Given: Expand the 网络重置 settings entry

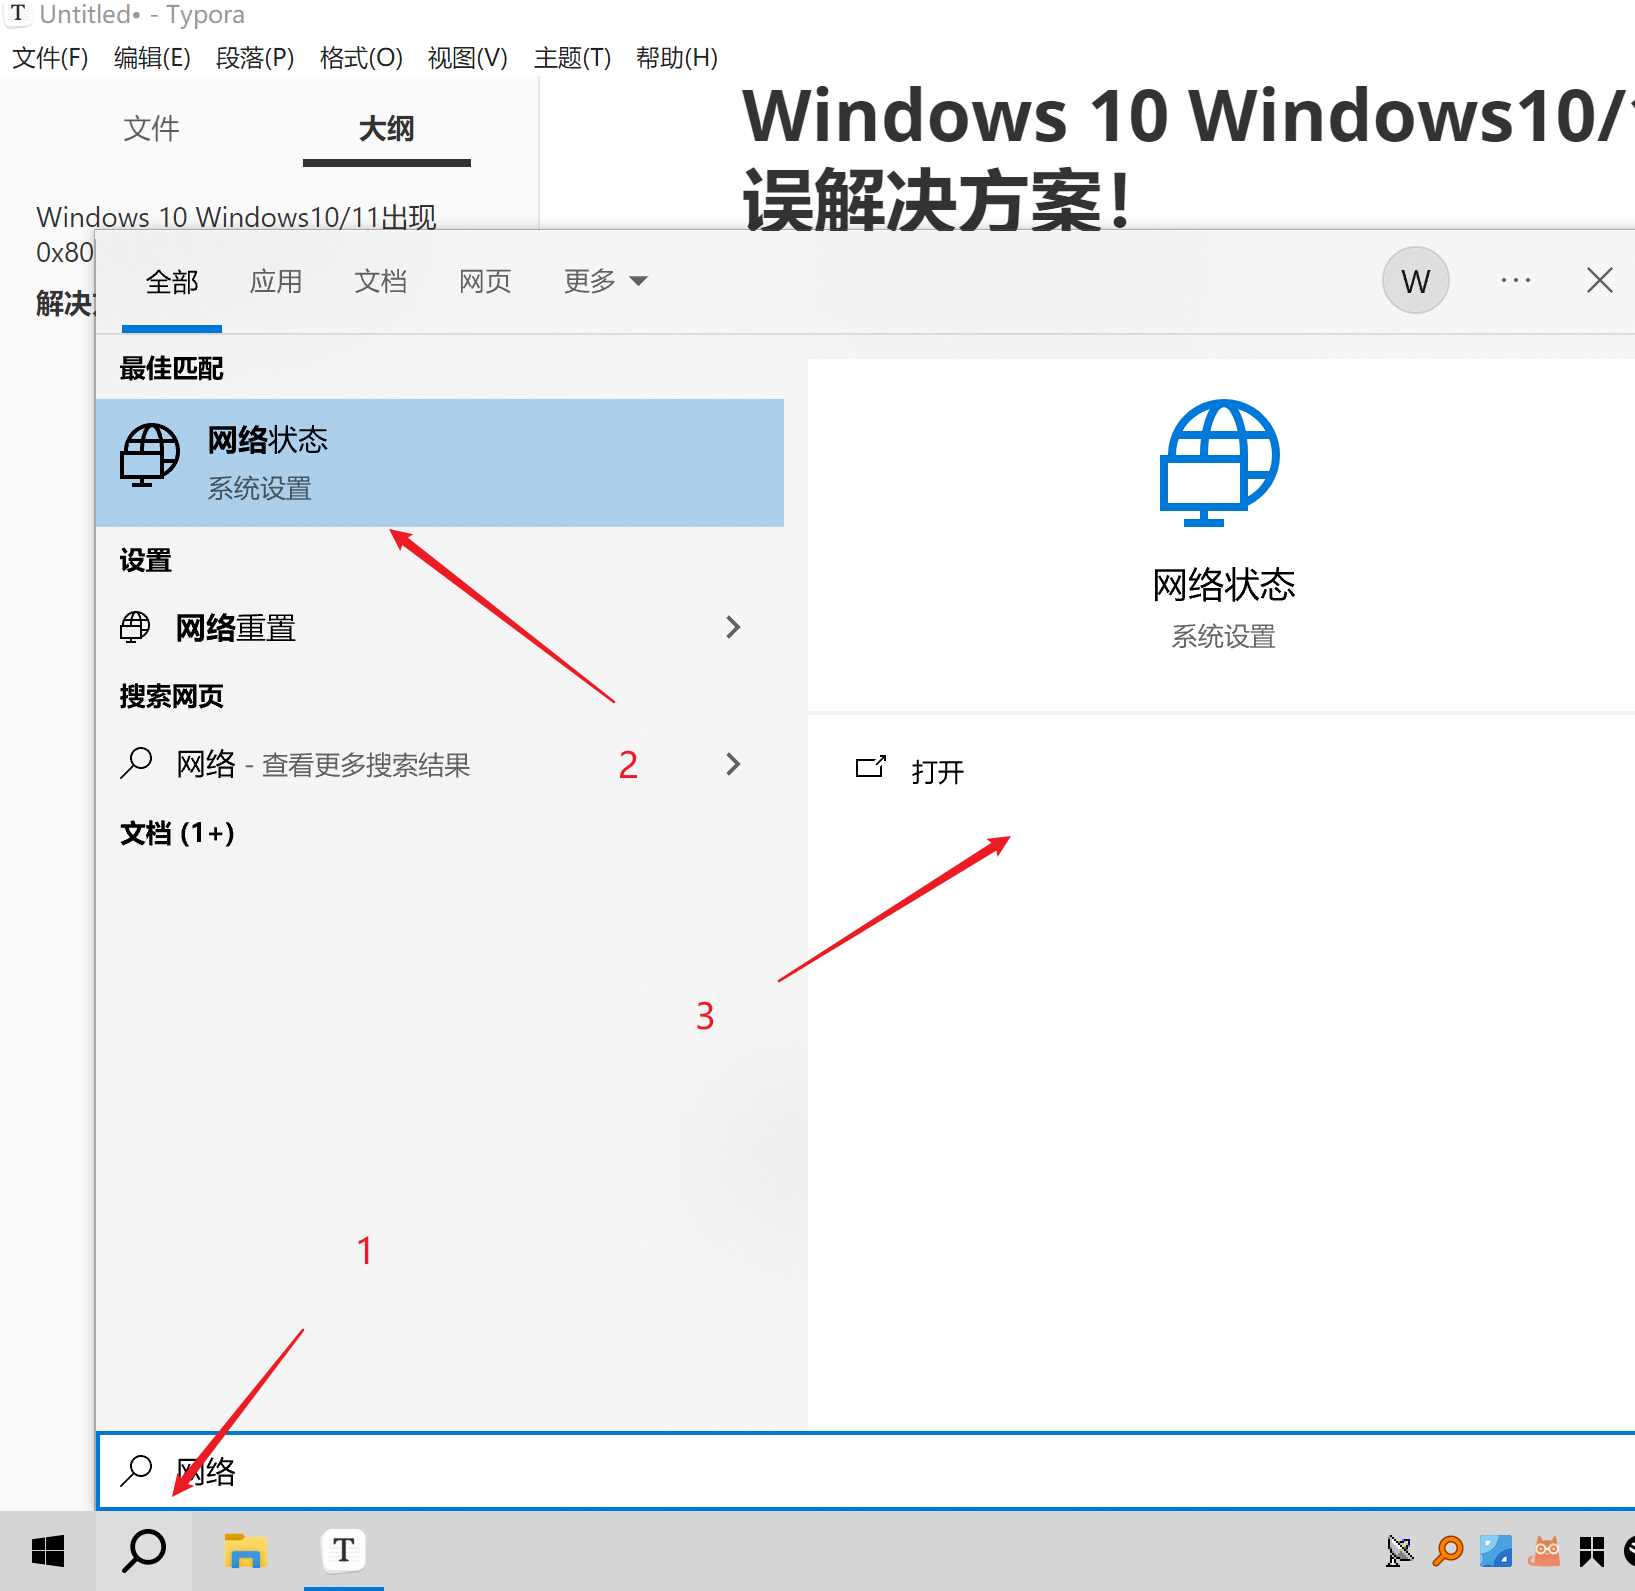Looking at the screenshot, I should tap(734, 627).
